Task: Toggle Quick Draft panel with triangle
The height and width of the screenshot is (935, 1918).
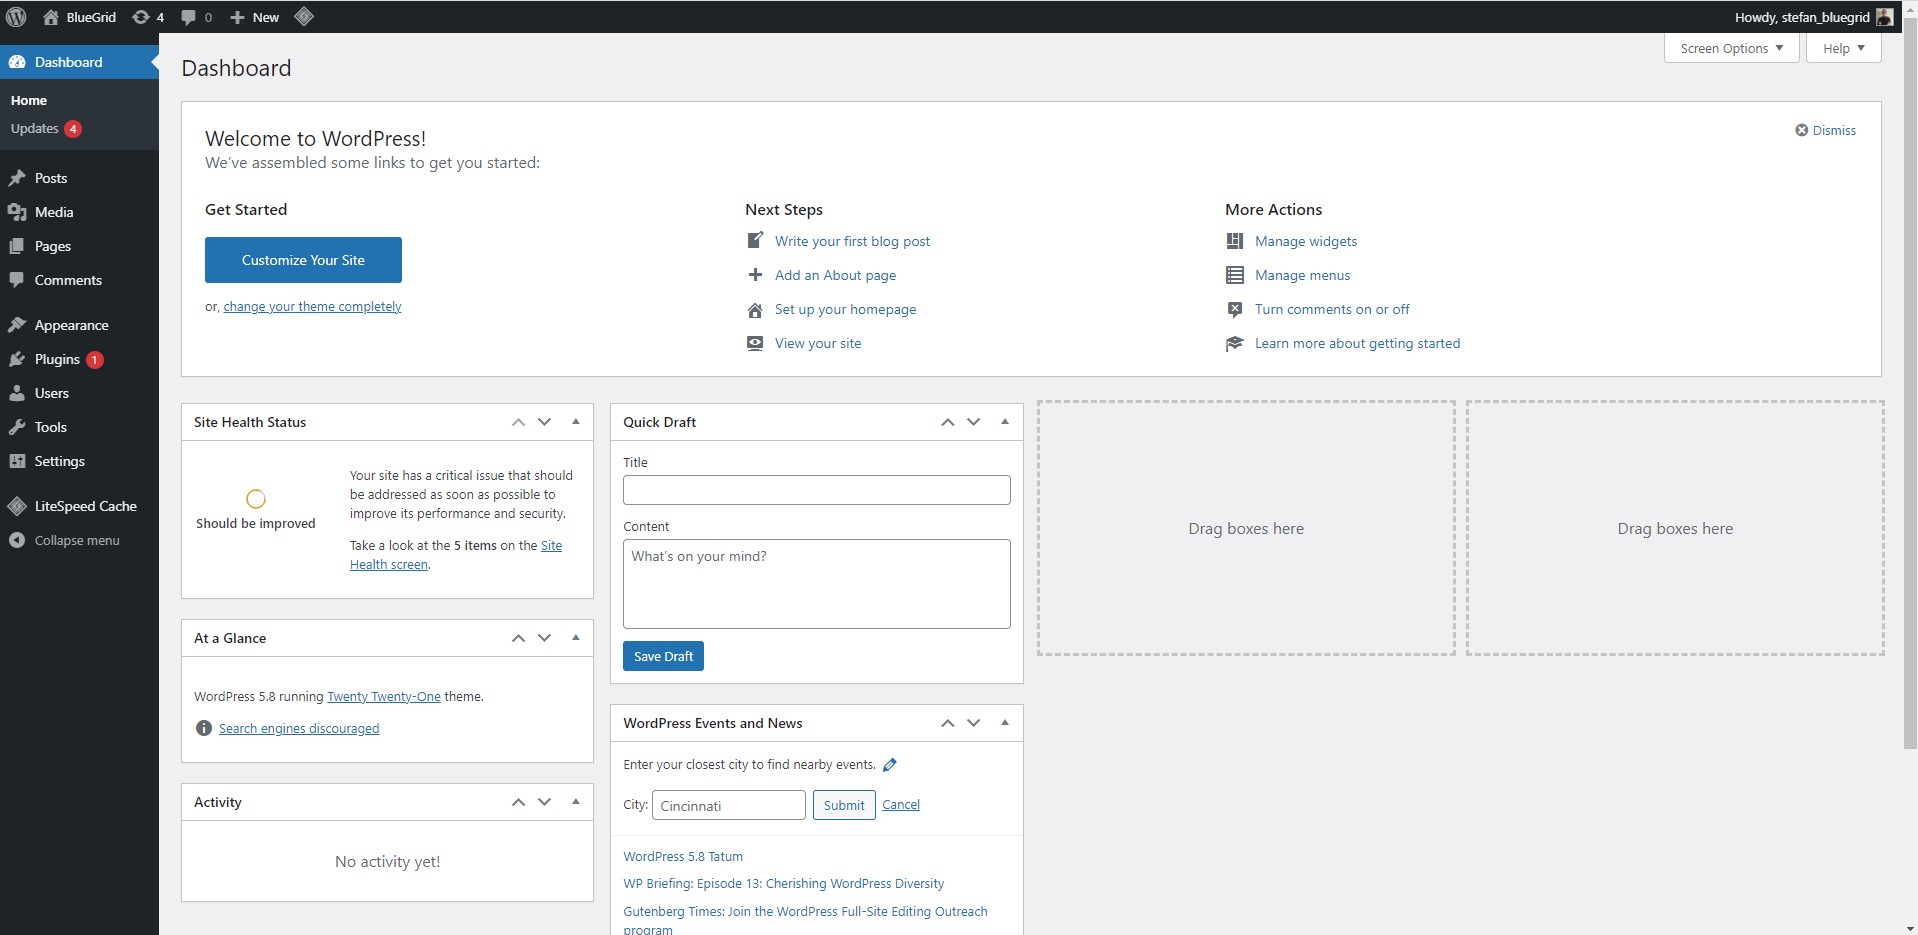Action: click(x=1005, y=422)
